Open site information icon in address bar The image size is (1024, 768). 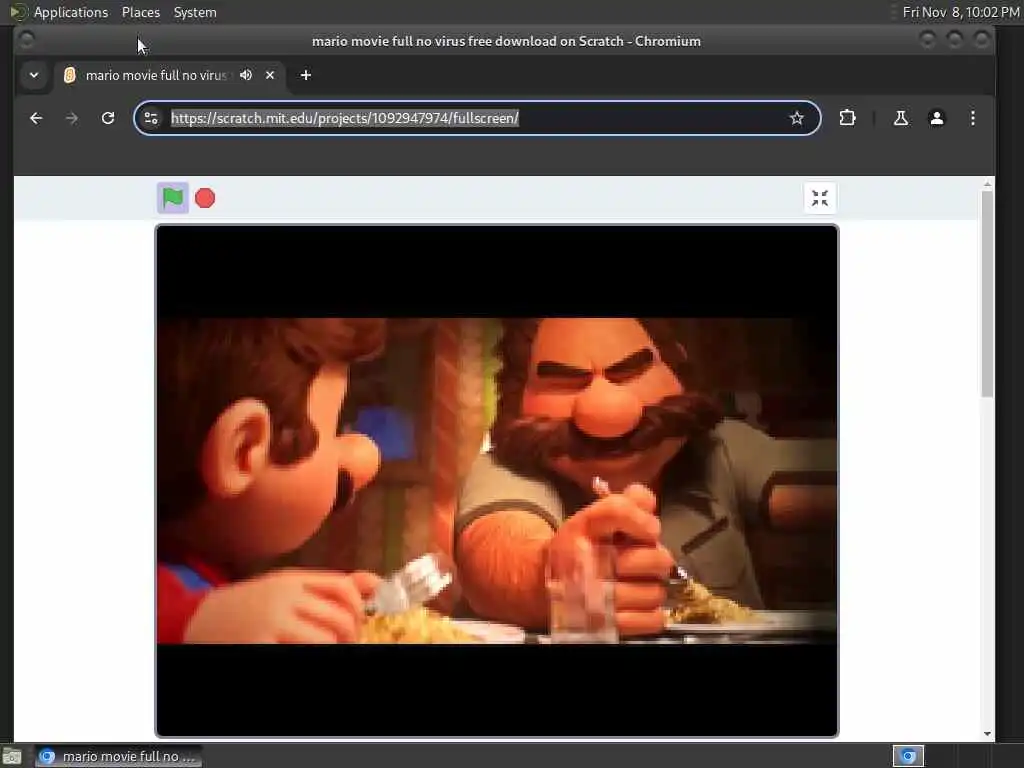pos(151,118)
